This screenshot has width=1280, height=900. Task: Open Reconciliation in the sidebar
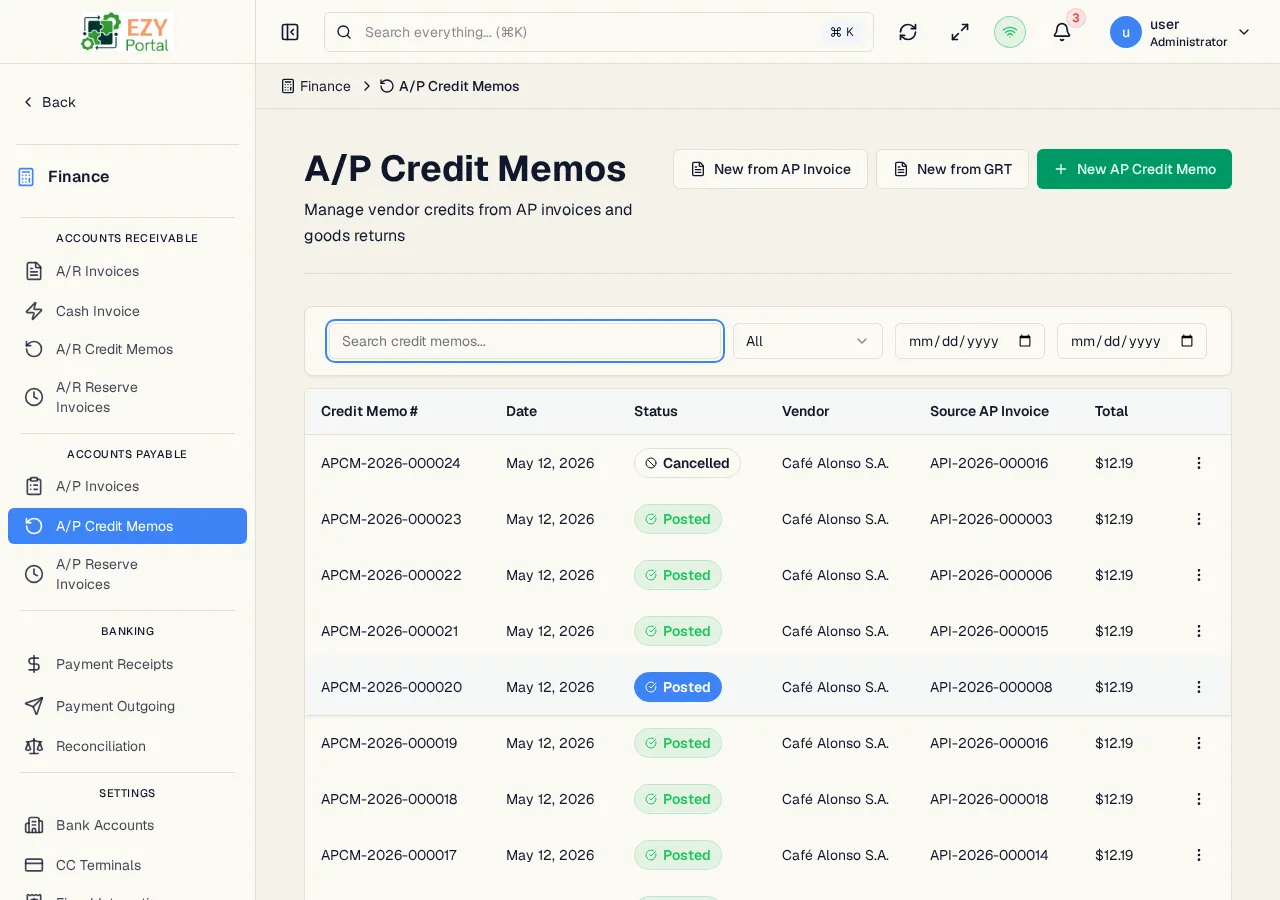click(x=127, y=746)
